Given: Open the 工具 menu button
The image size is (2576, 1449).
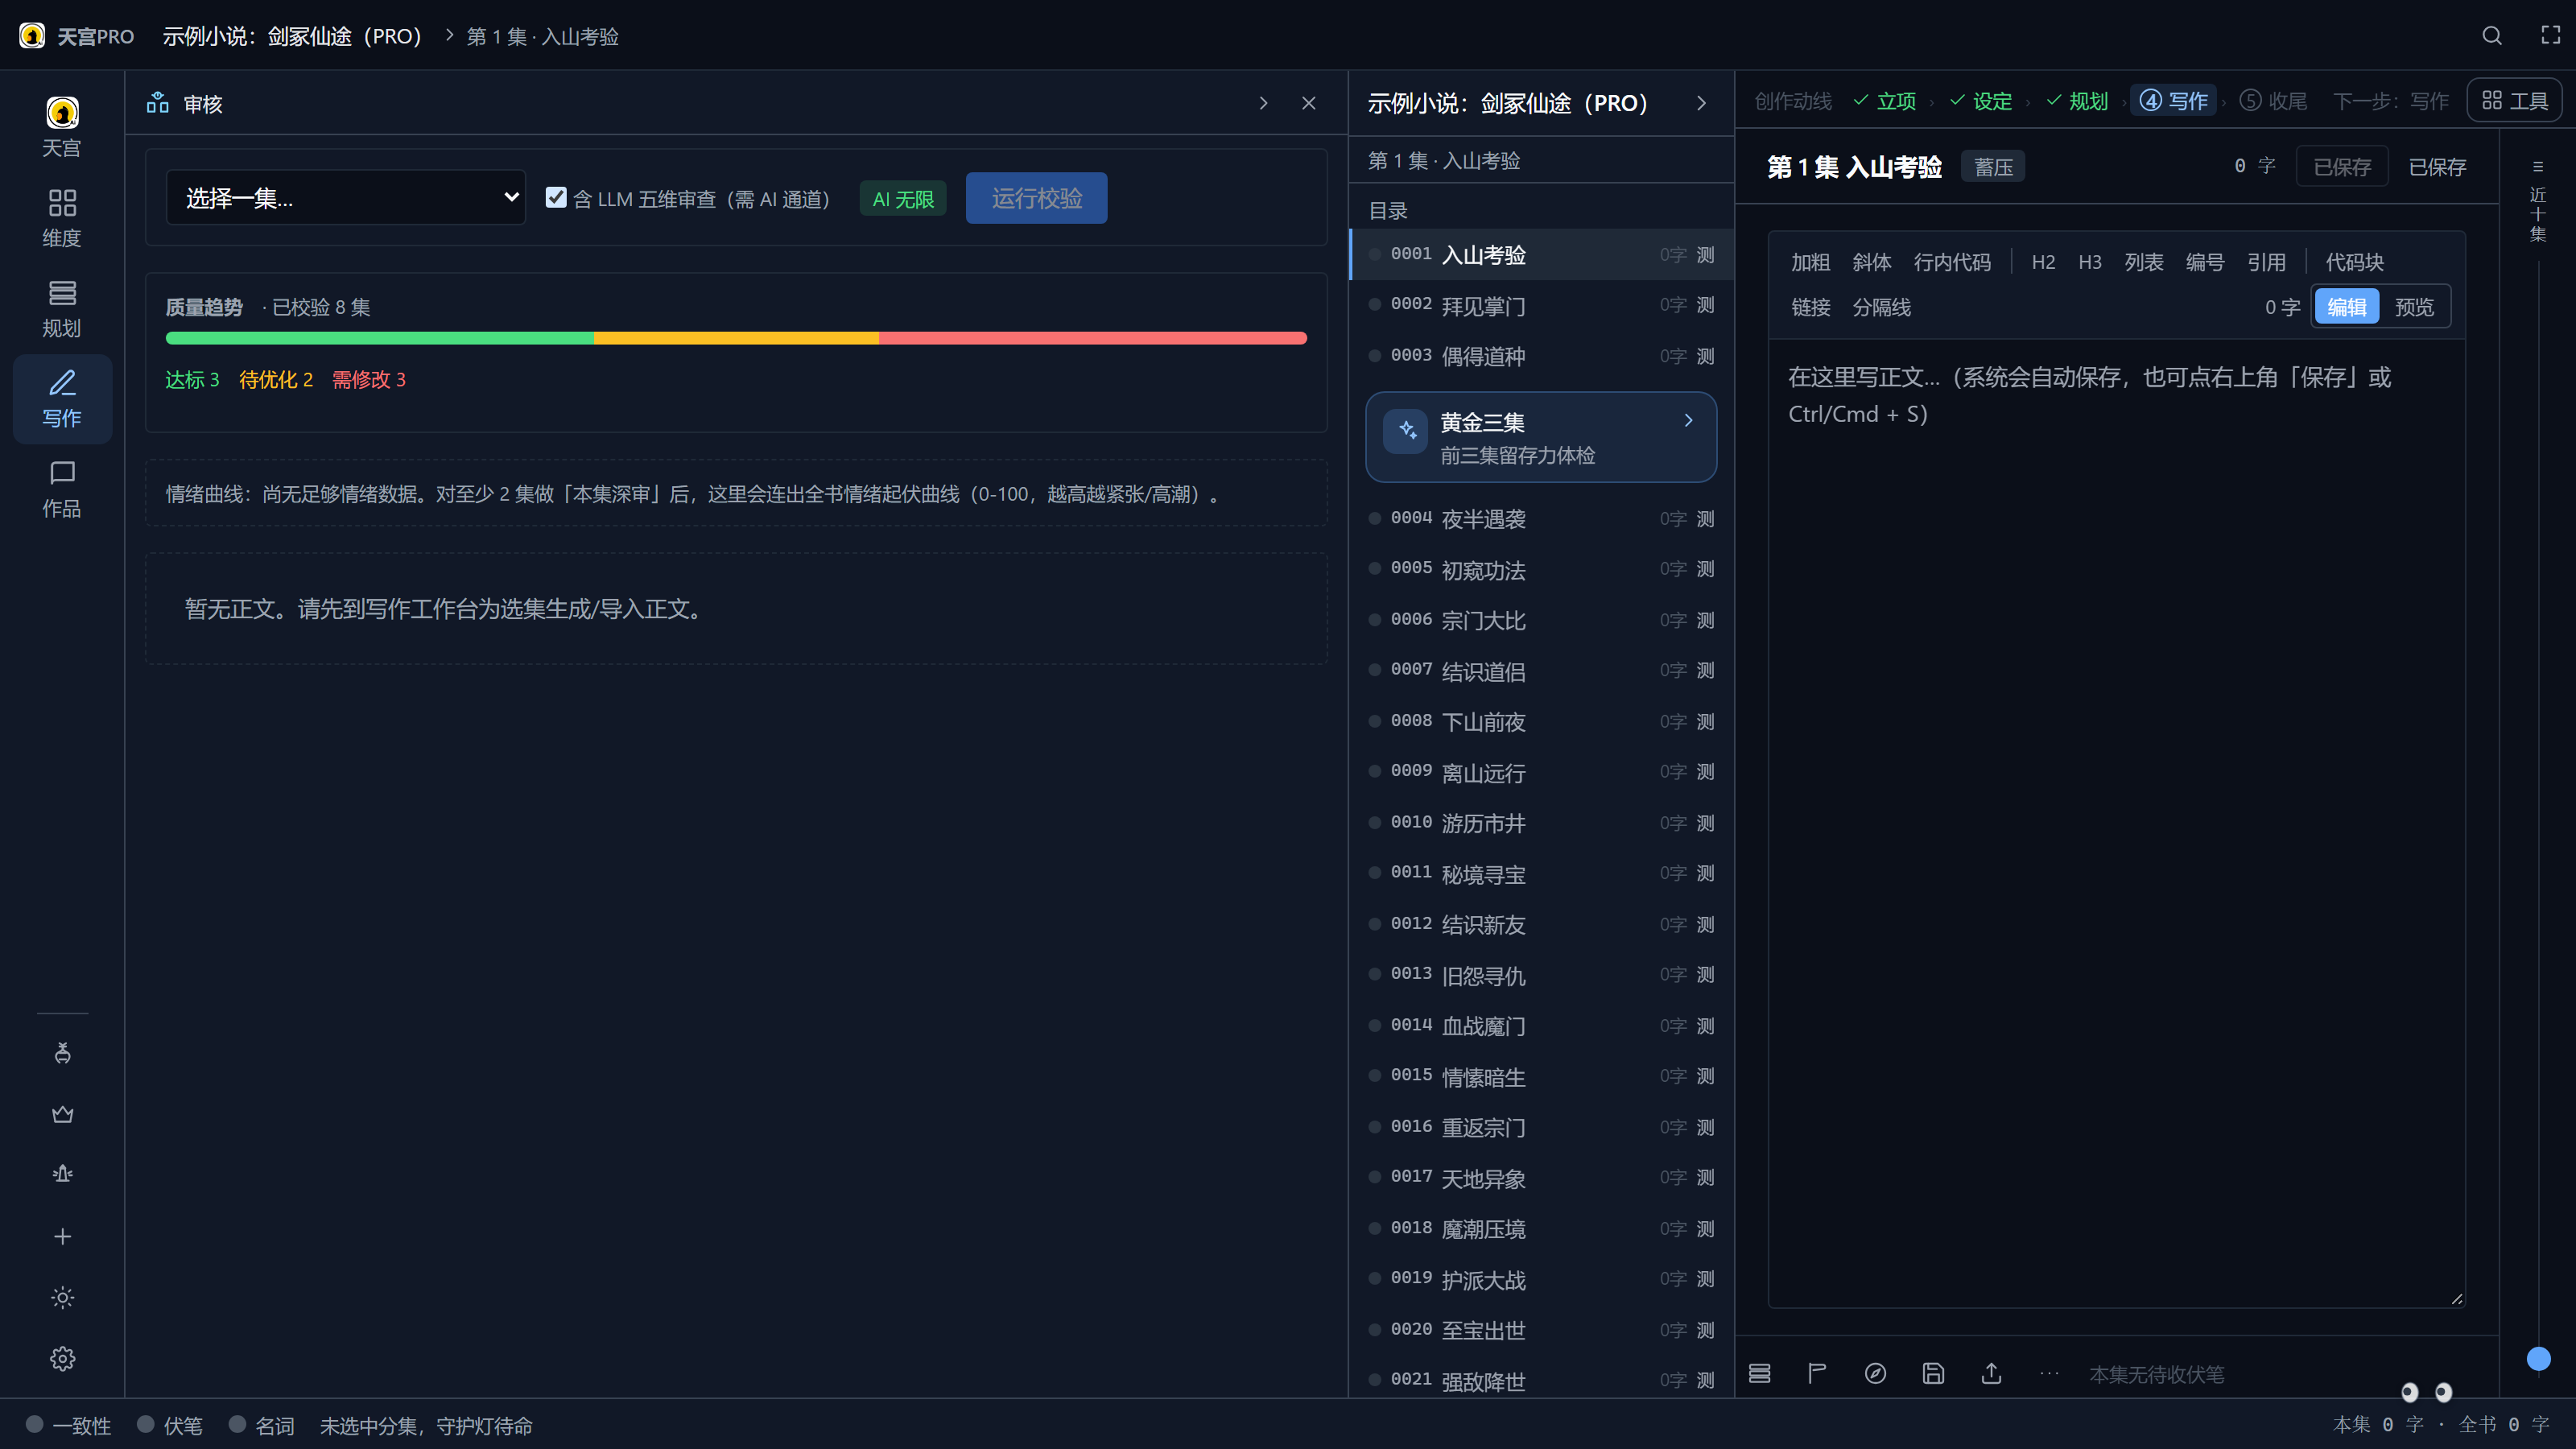Looking at the screenshot, I should pos(2514,100).
